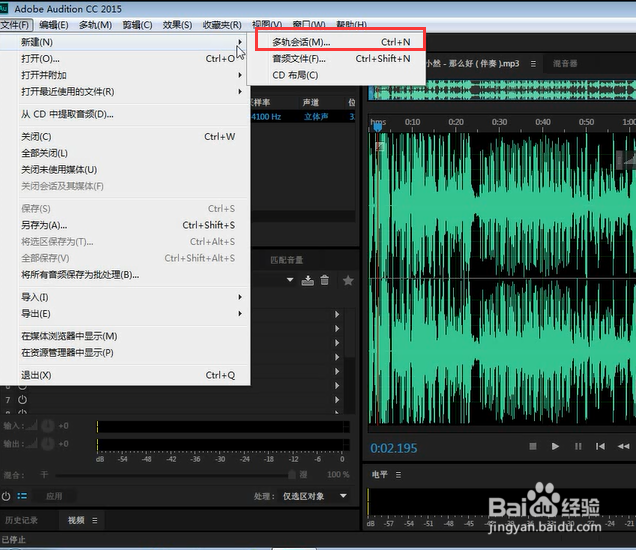Open the 多轨(M) menu
The image size is (636, 550).
point(95,25)
